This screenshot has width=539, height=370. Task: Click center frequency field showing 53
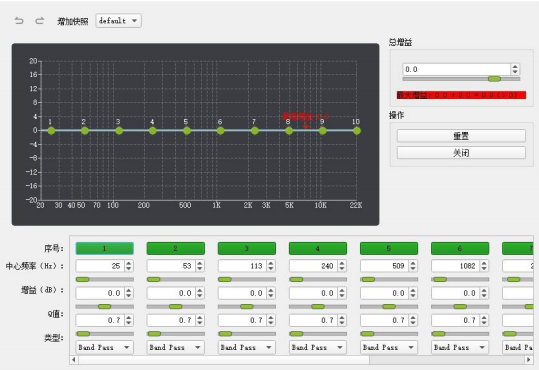[171, 266]
